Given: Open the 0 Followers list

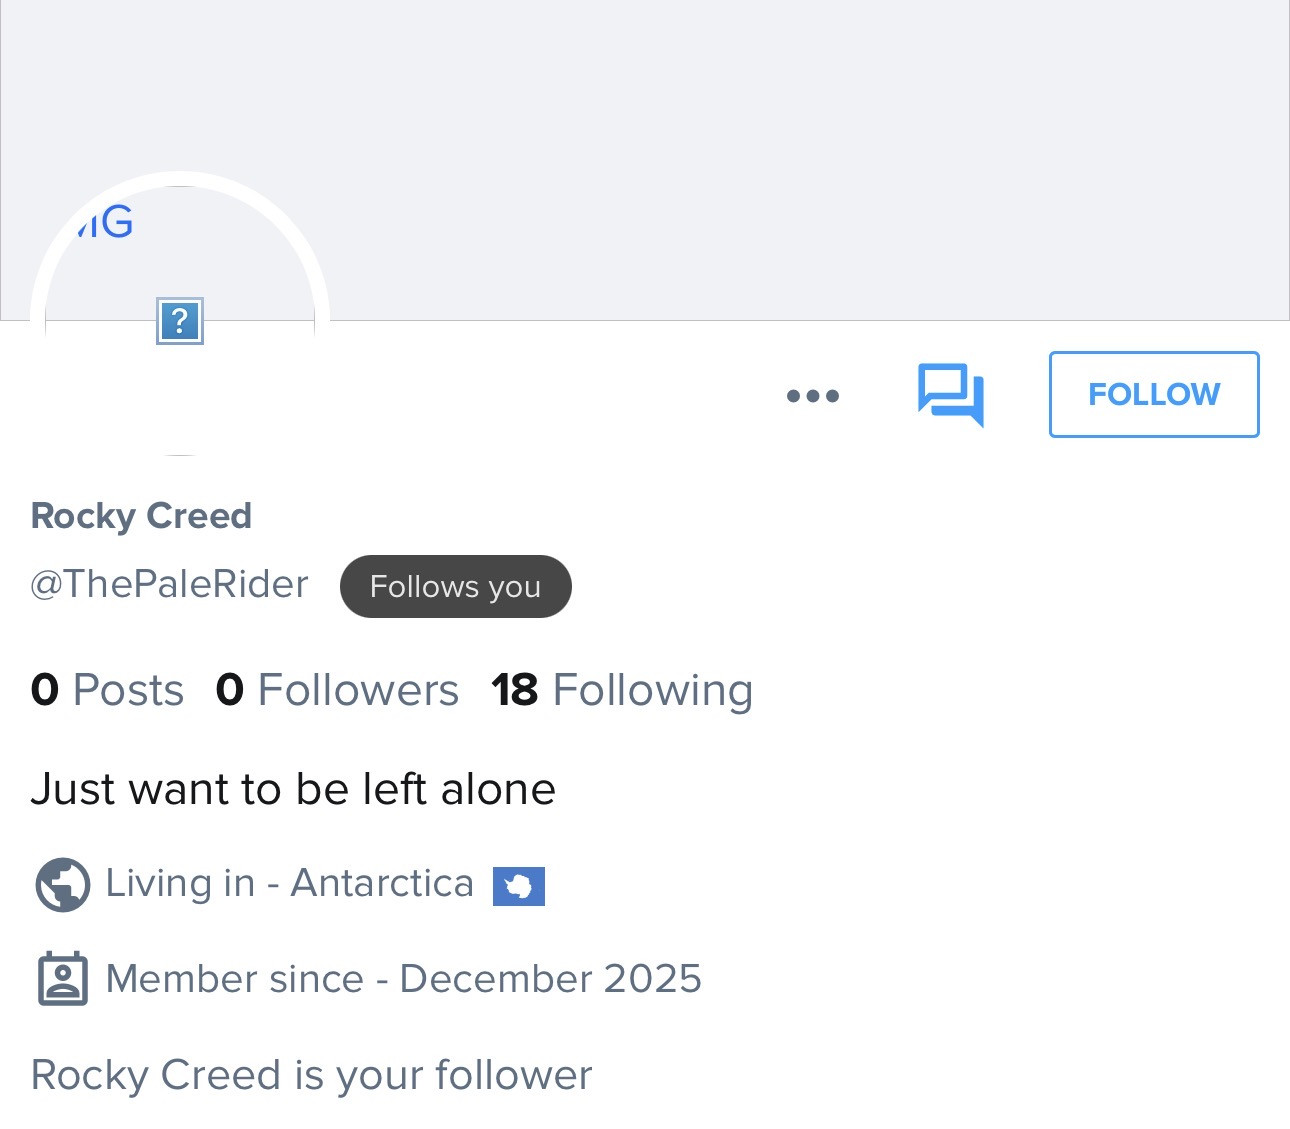Looking at the screenshot, I should [337, 690].
